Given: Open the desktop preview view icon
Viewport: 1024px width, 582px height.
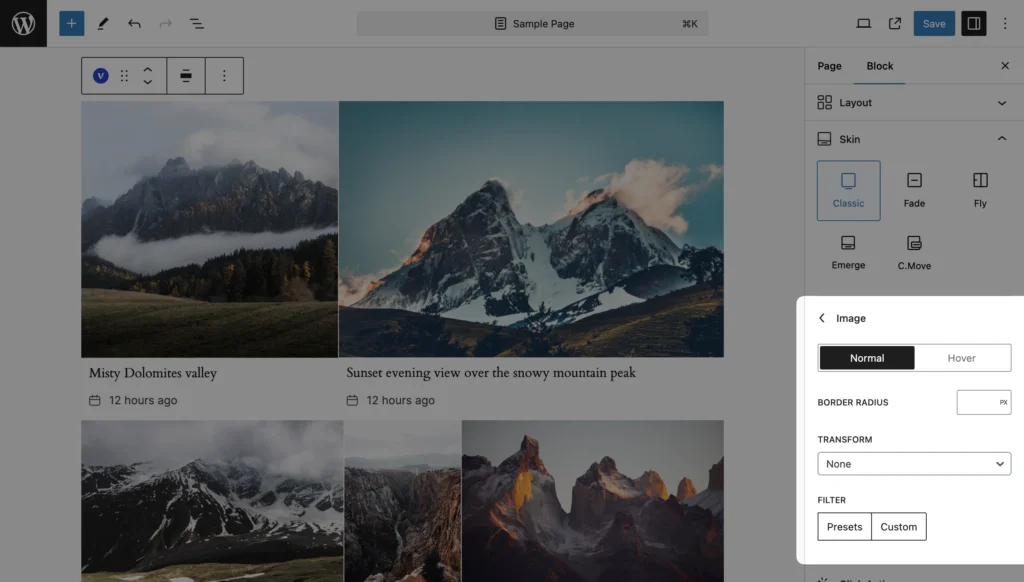Looking at the screenshot, I should click(x=864, y=23).
